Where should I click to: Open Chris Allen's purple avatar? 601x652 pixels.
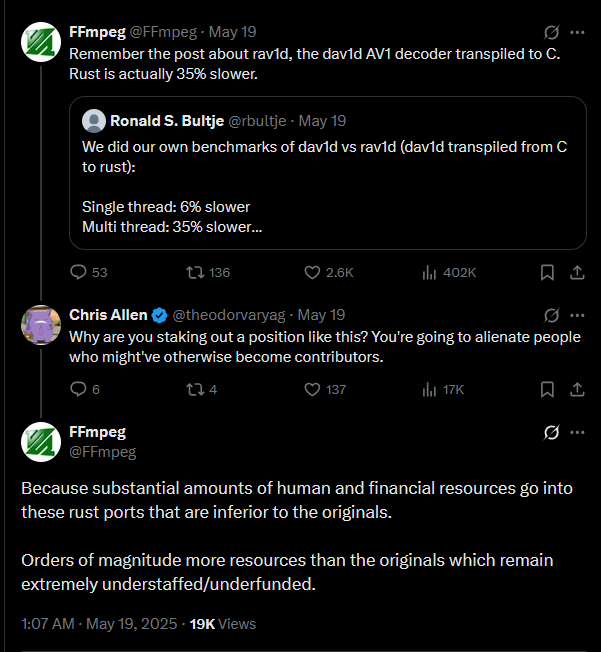[x=41, y=325]
